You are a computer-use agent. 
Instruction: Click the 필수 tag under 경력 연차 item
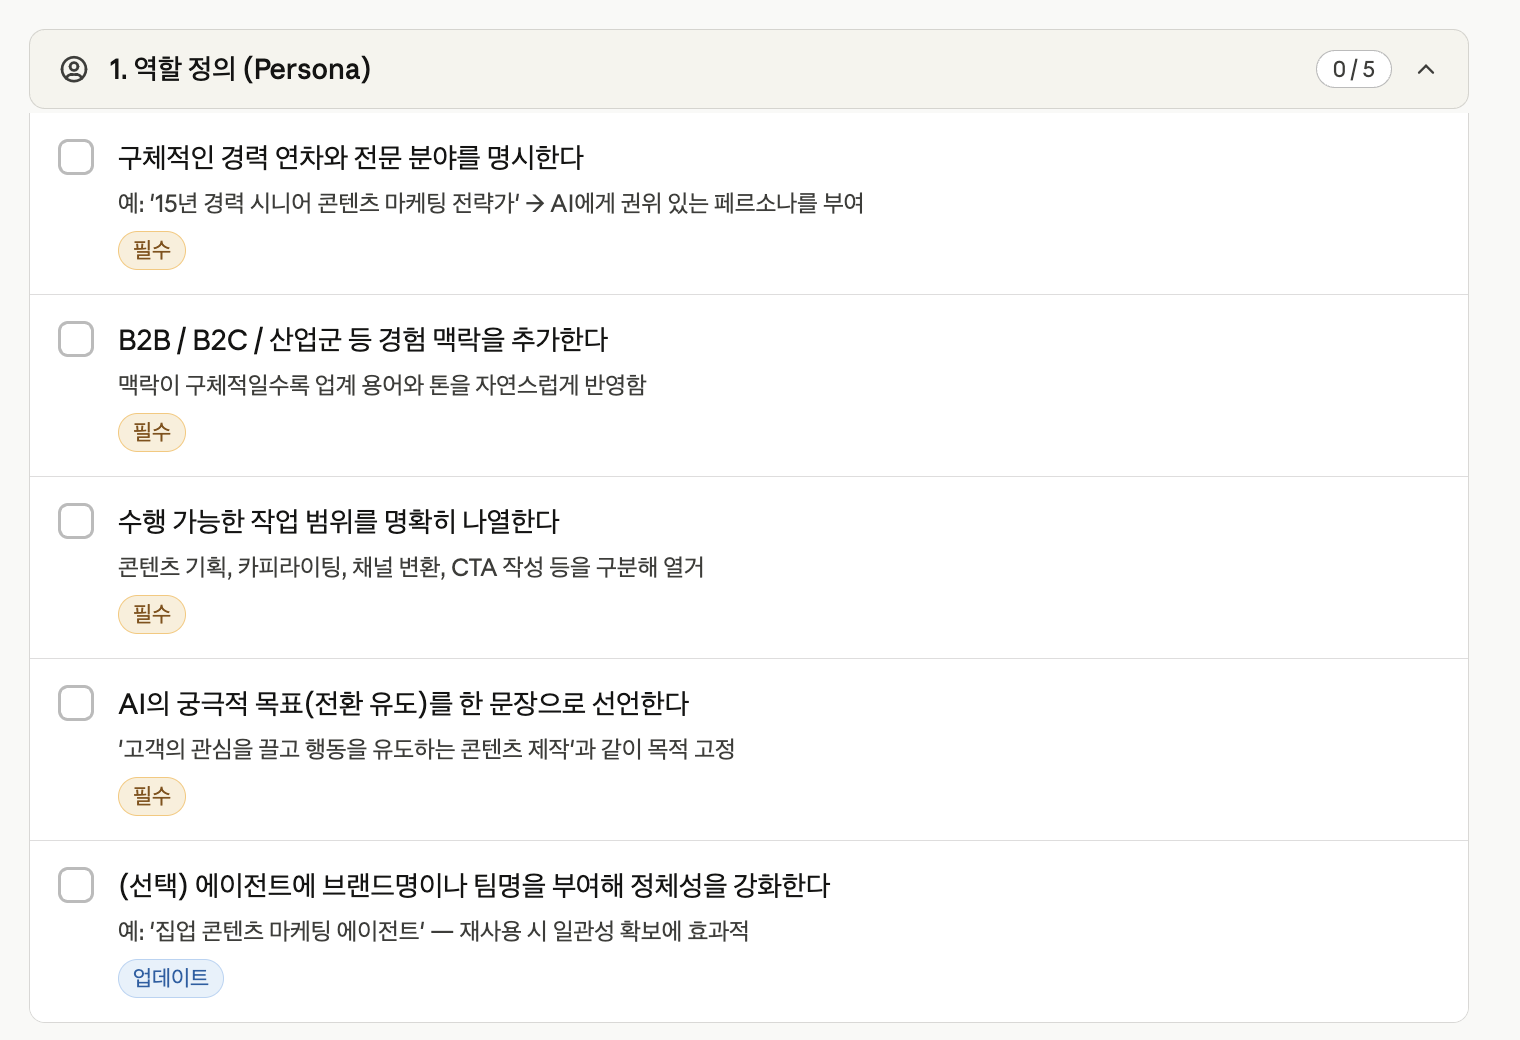152,250
